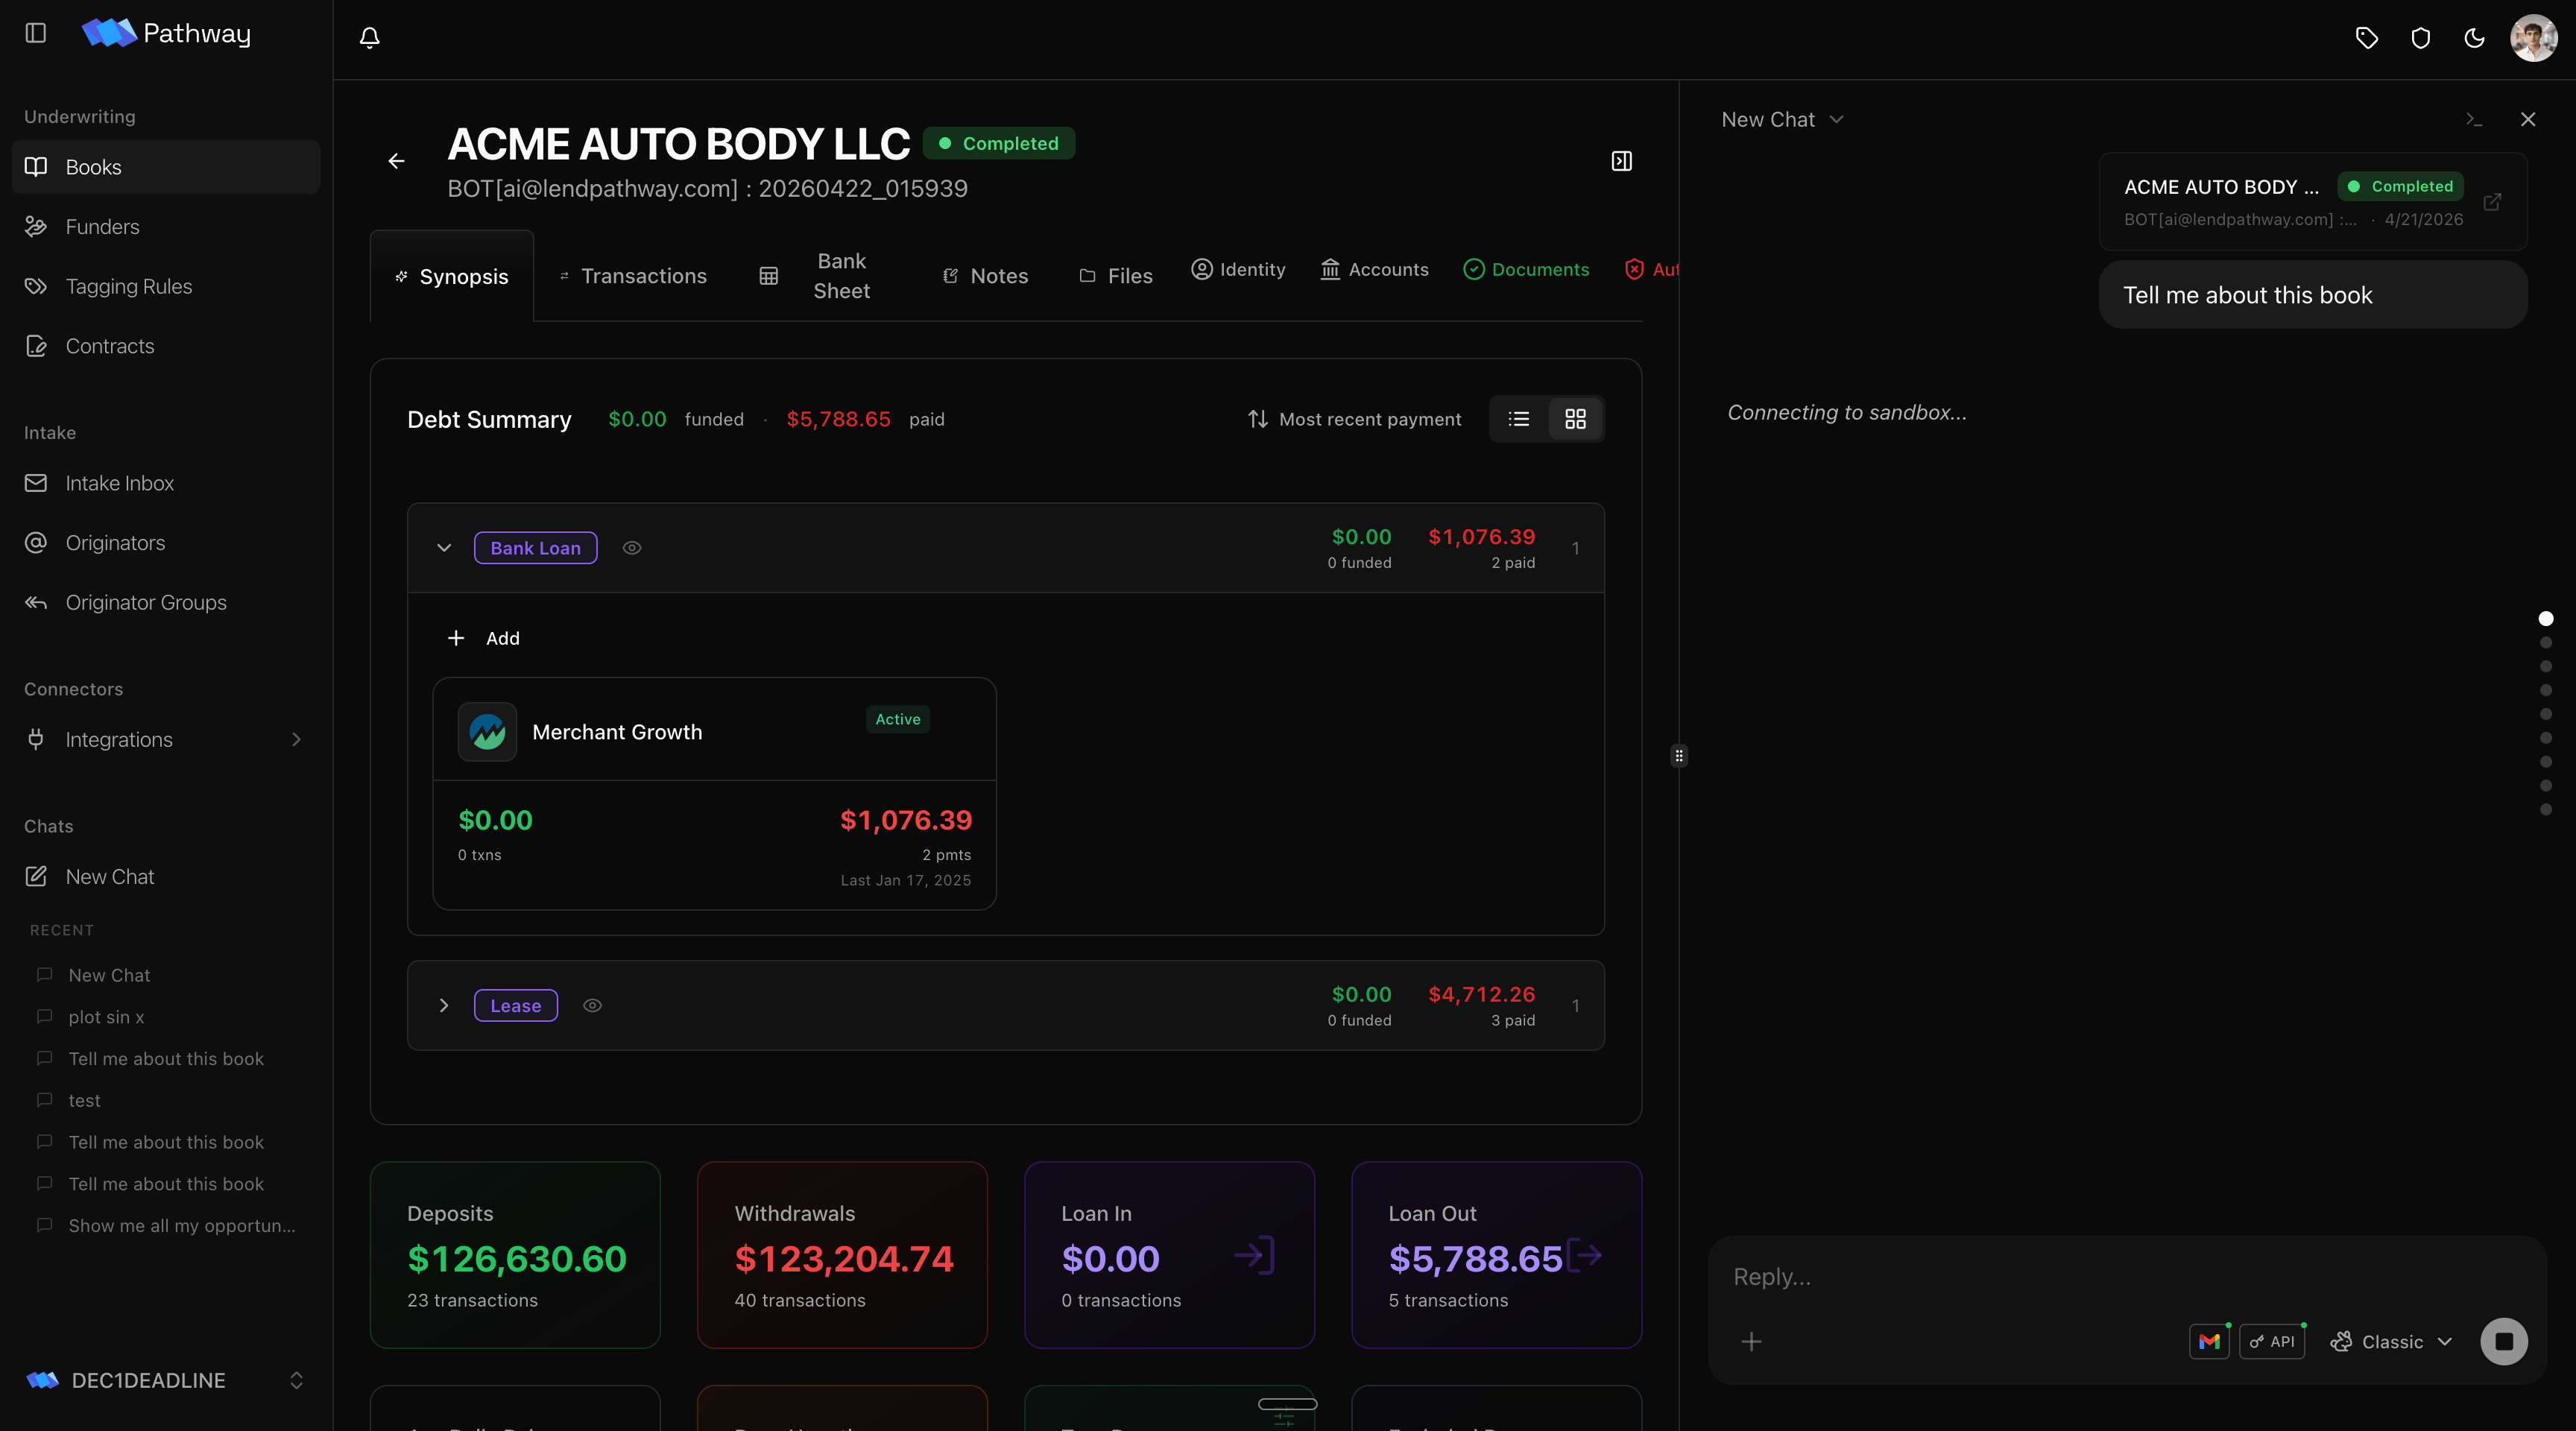This screenshot has width=2576, height=1431.
Task: Click the Gmail connector icon
Action: (2209, 1341)
